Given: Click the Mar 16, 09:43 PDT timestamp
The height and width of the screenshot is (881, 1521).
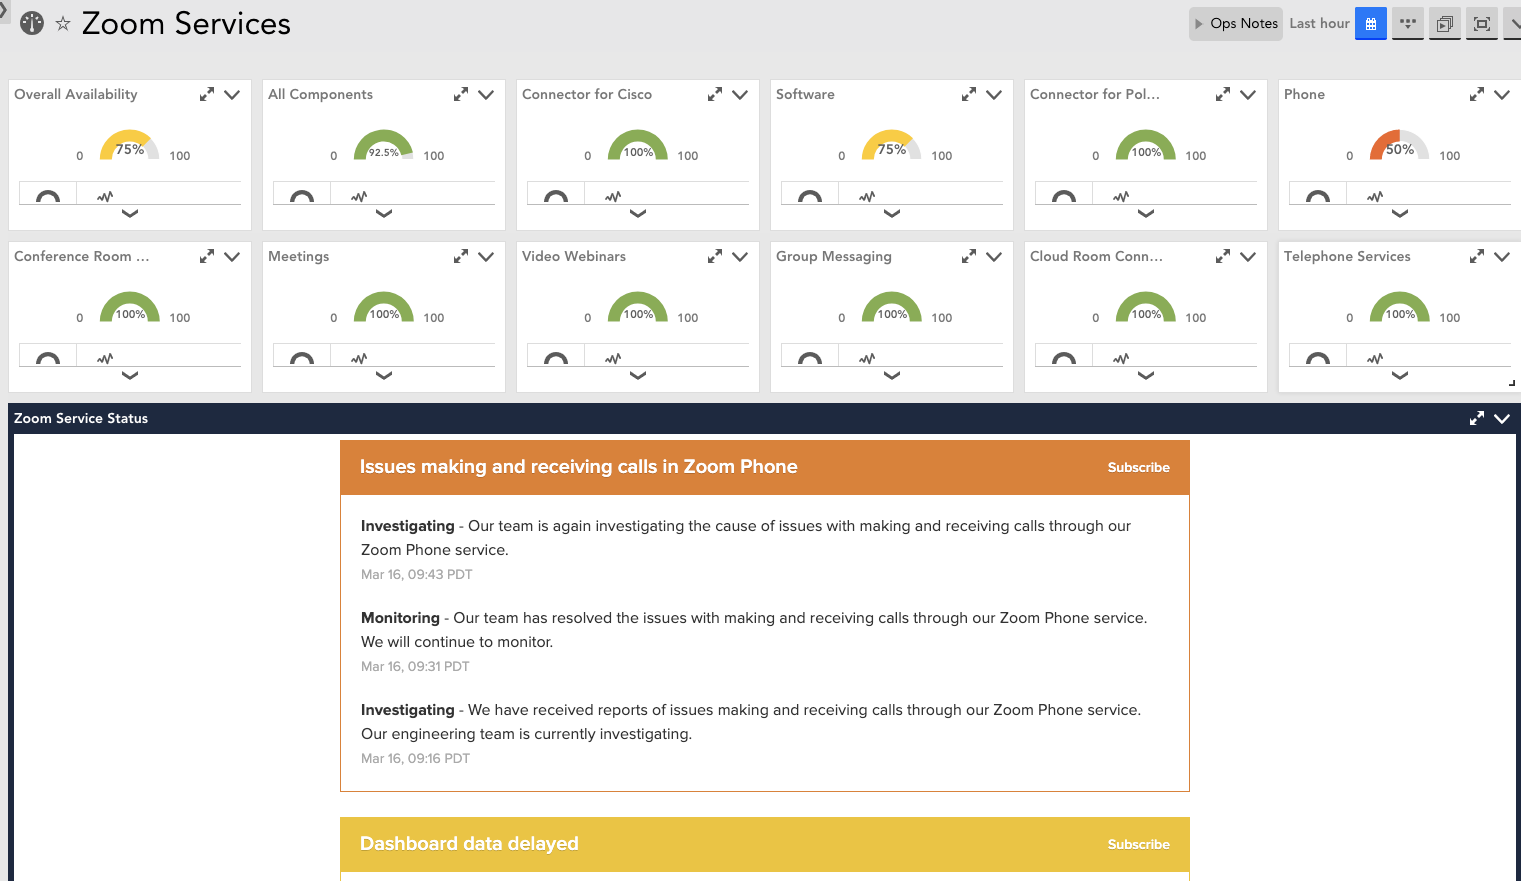Looking at the screenshot, I should pos(417,574).
